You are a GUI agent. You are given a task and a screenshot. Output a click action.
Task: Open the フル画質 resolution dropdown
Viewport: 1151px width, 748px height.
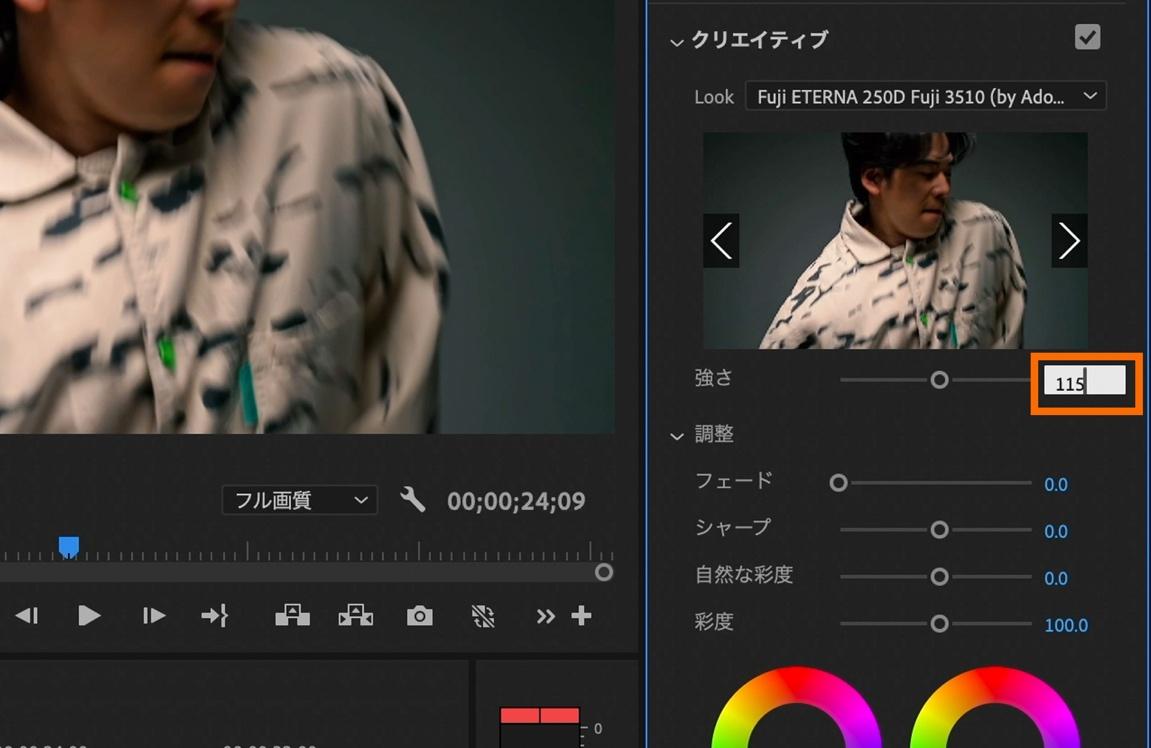click(x=299, y=500)
